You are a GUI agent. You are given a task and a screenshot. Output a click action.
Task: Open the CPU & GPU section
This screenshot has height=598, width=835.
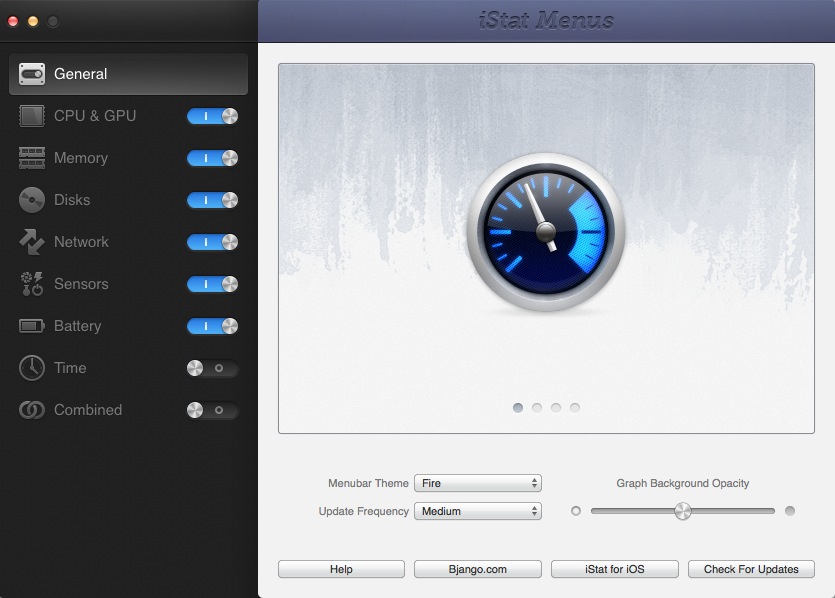tap(95, 116)
